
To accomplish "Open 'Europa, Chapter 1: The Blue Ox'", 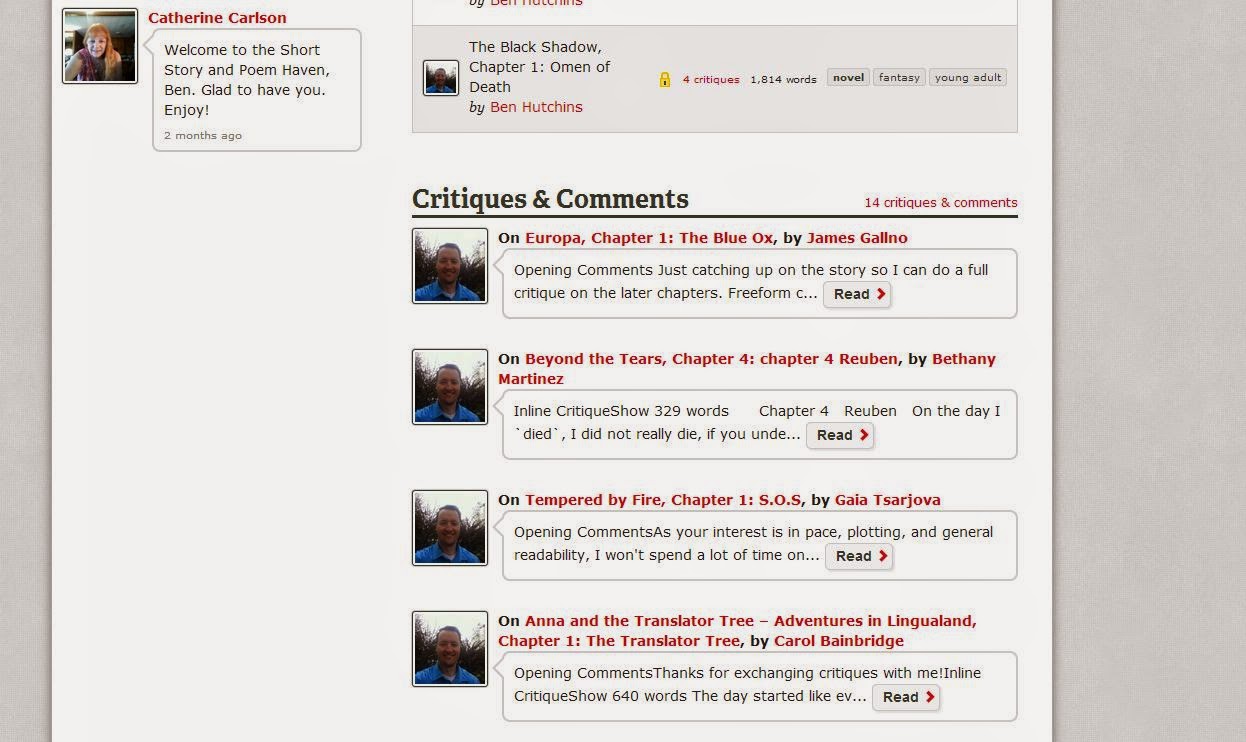I will (650, 237).
